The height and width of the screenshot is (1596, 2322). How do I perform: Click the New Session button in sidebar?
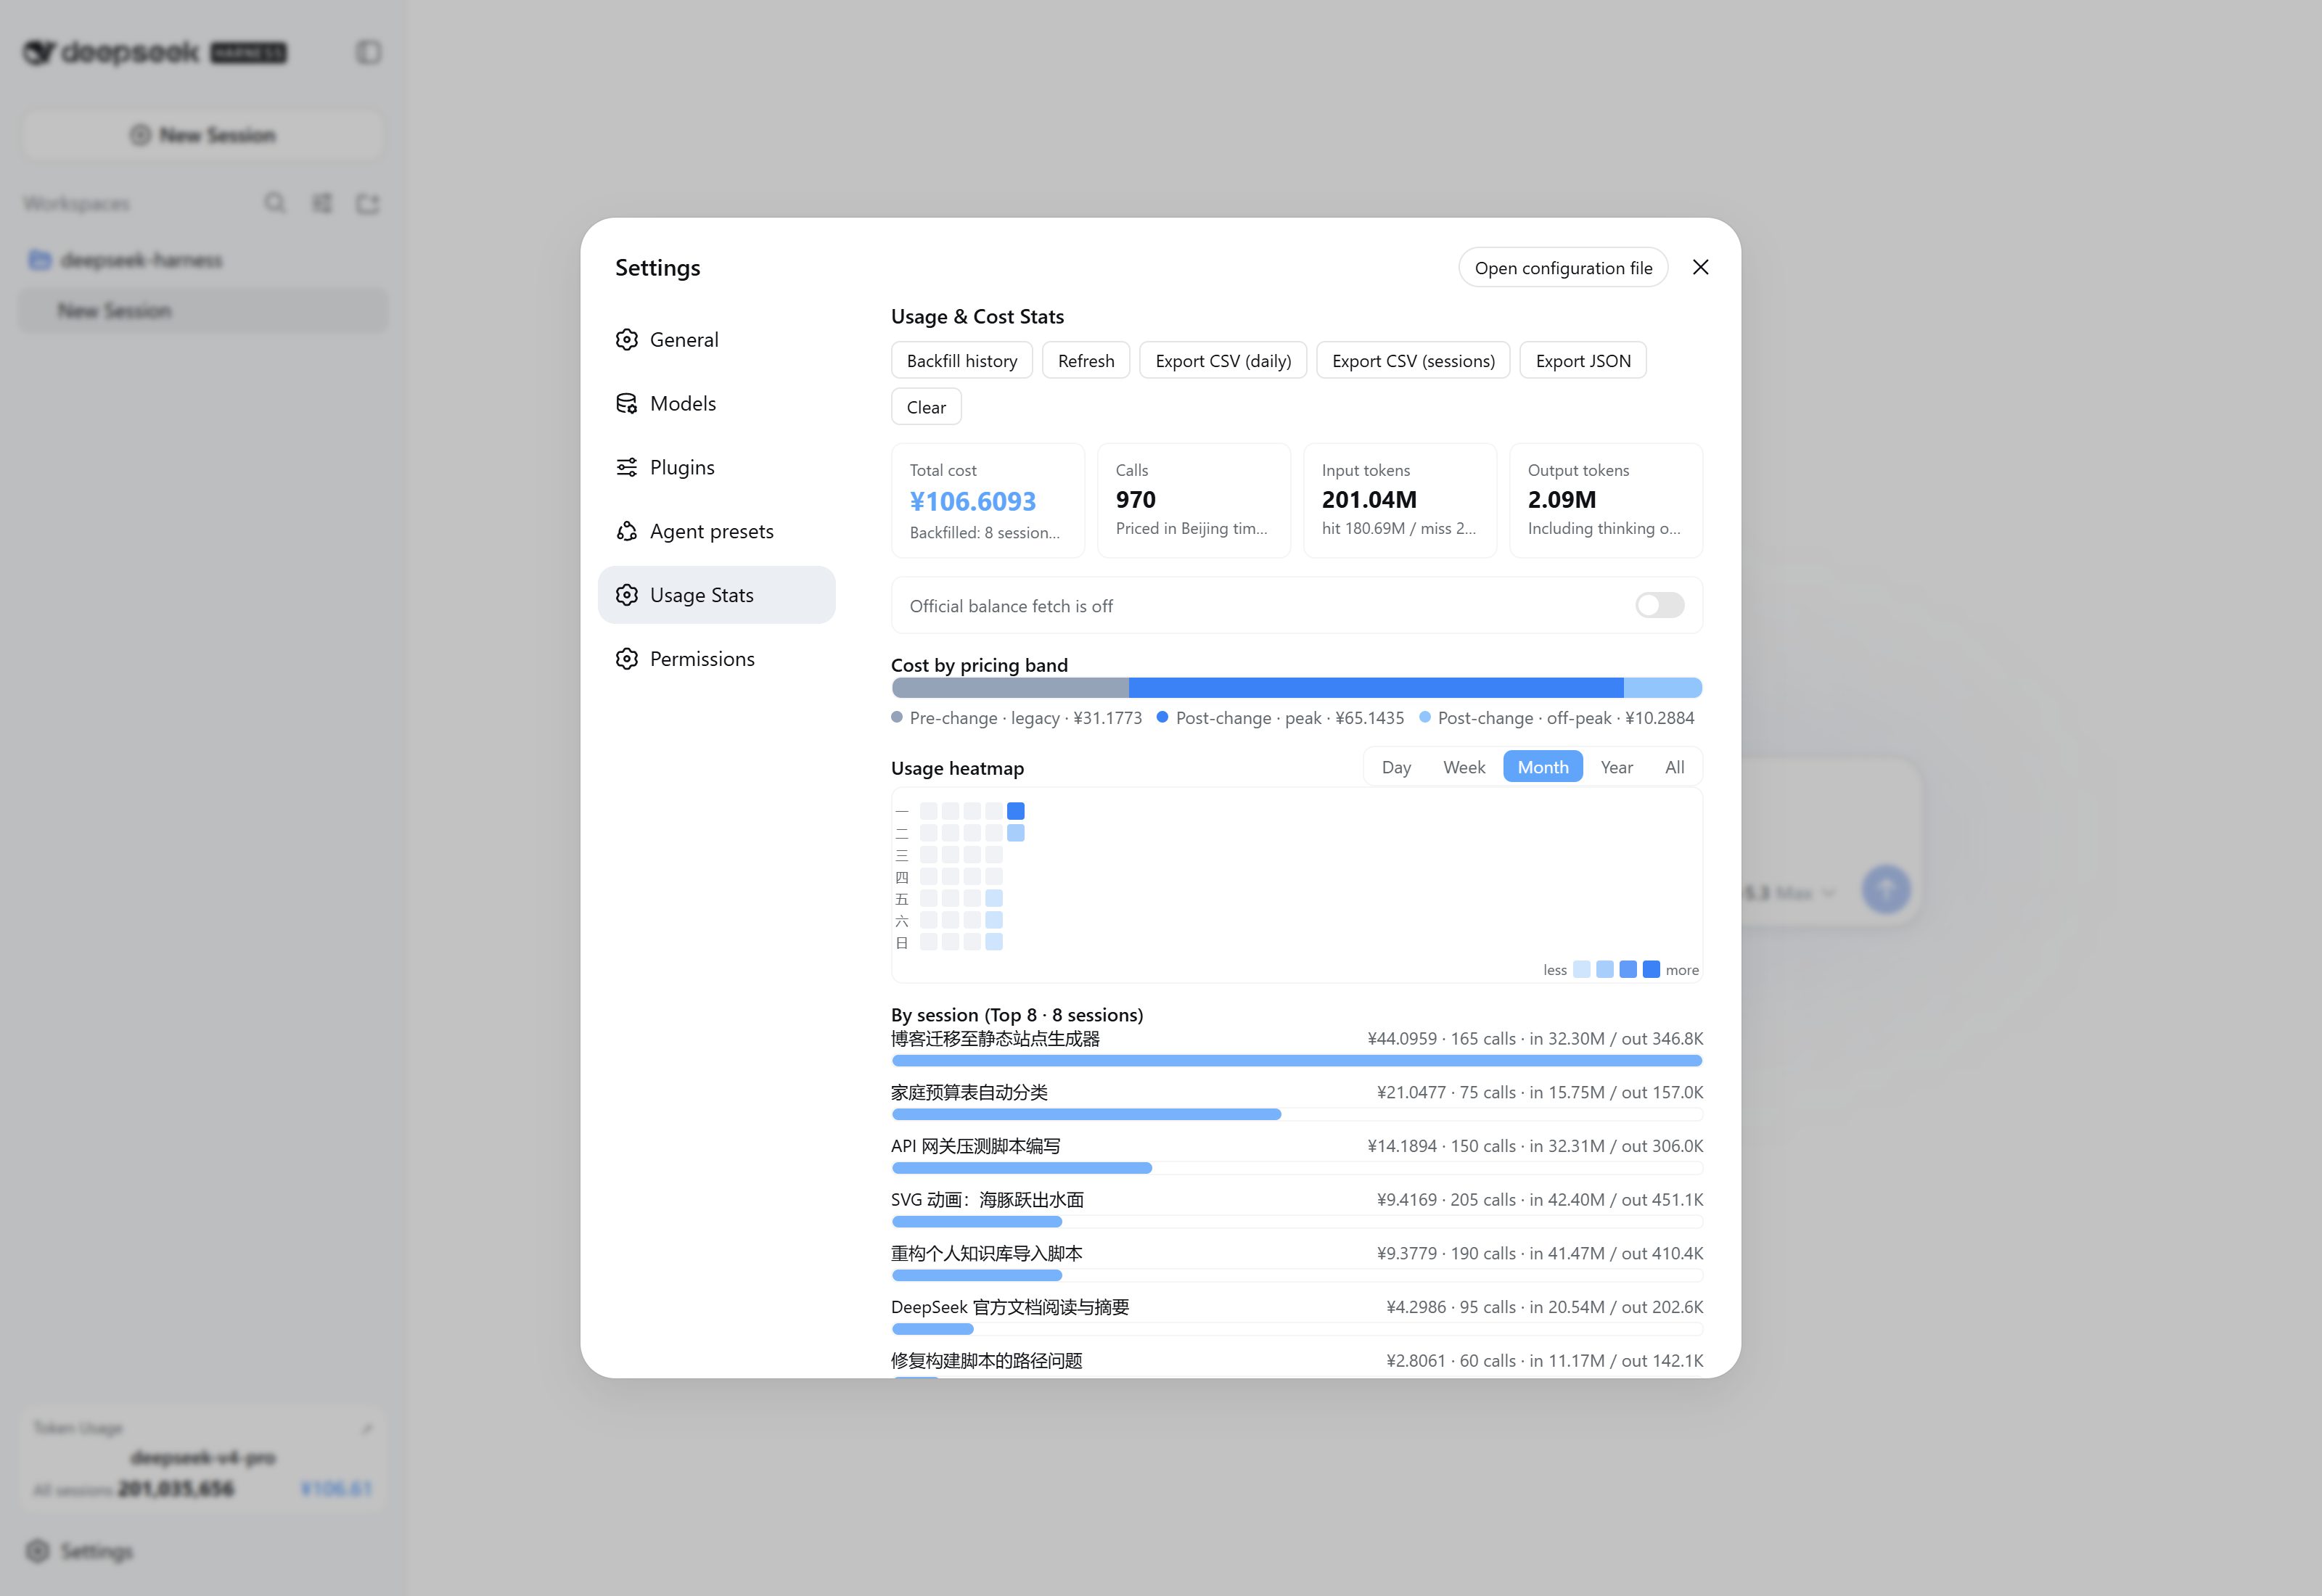tap(203, 135)
